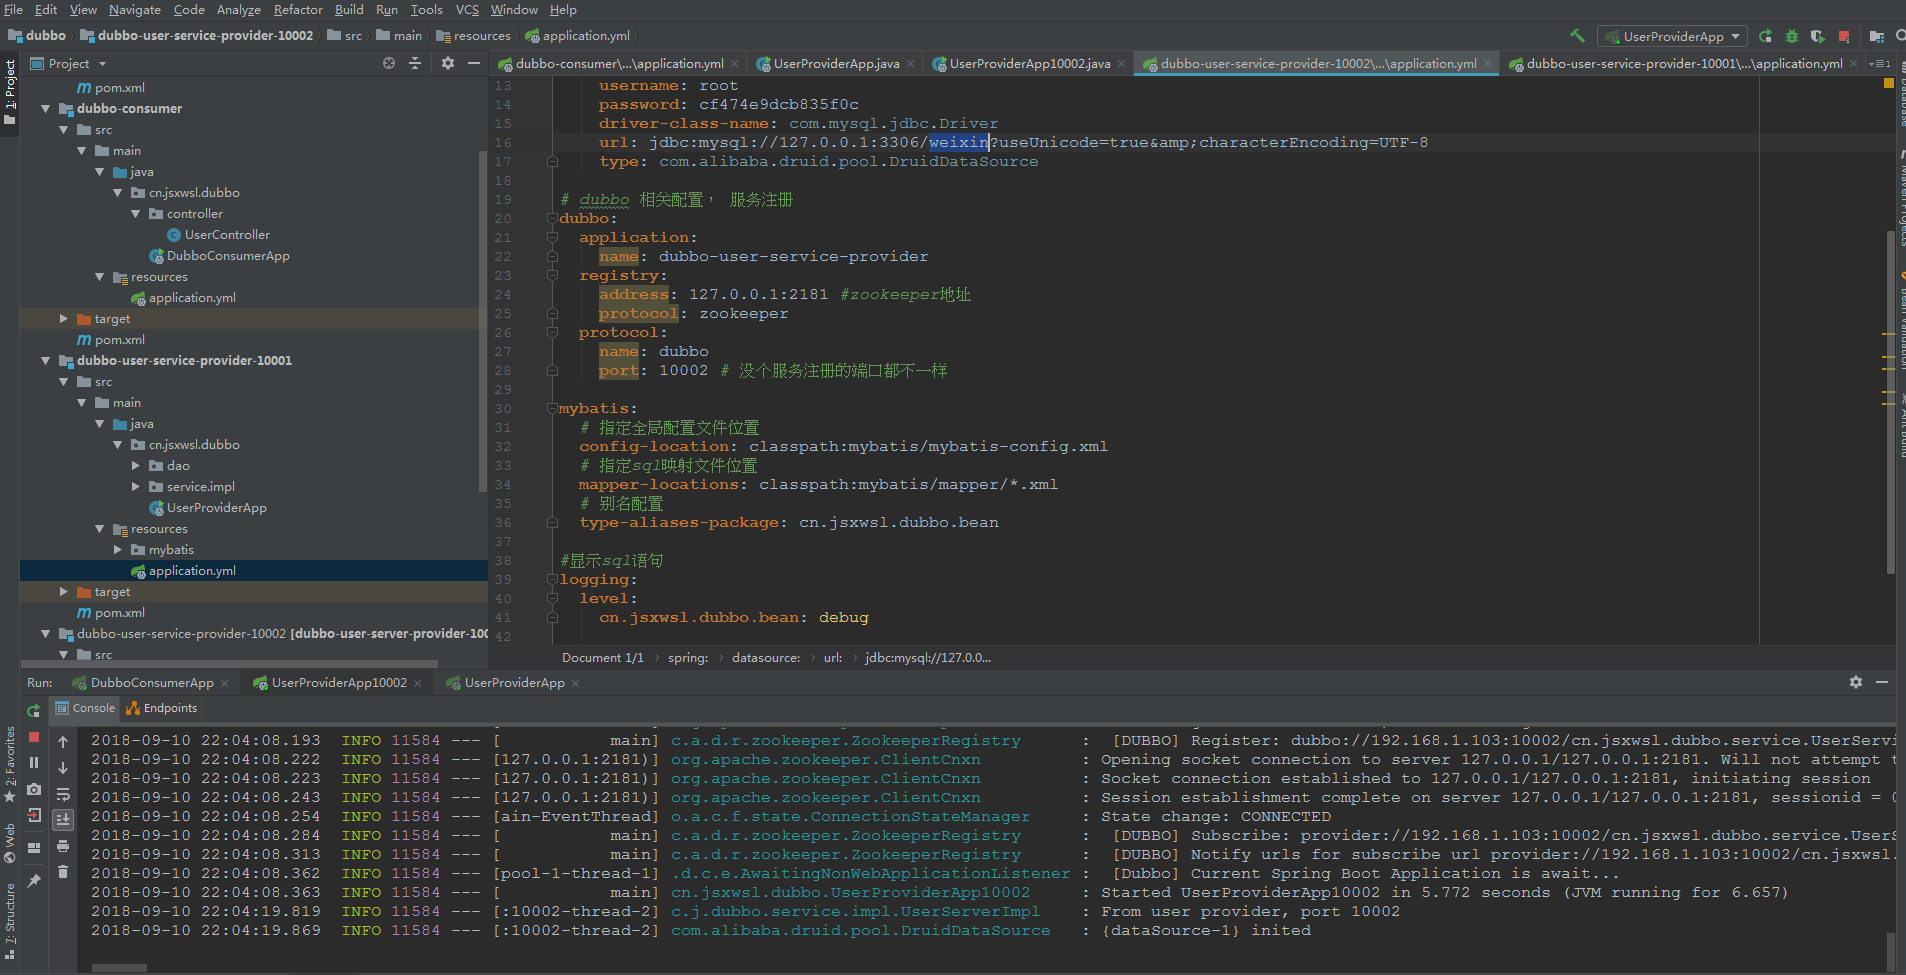Expand the dao package
This screenshot has width=1906, height=975.
click(136, 466)
